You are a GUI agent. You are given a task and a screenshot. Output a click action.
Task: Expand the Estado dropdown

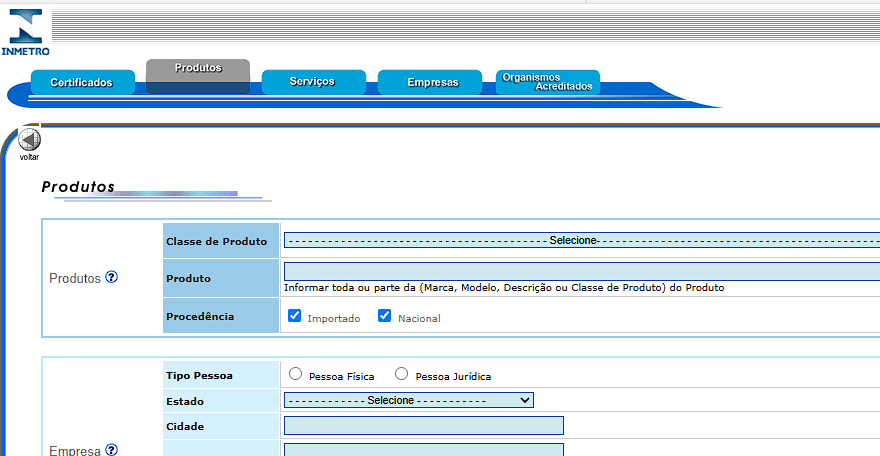[x=409, y=400]
